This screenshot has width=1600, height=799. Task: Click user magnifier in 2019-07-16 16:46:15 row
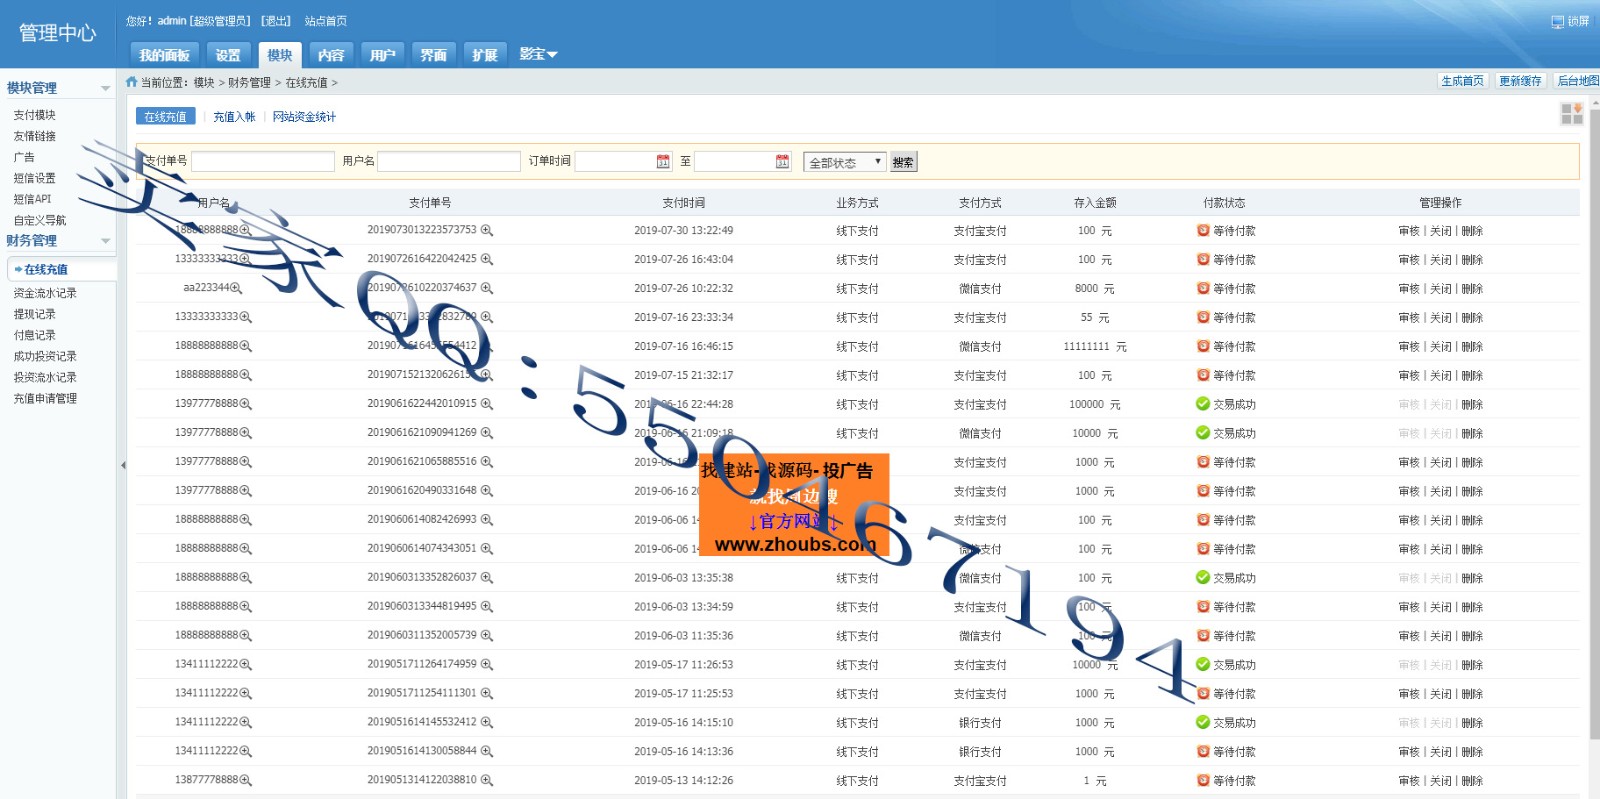(246, 346)
